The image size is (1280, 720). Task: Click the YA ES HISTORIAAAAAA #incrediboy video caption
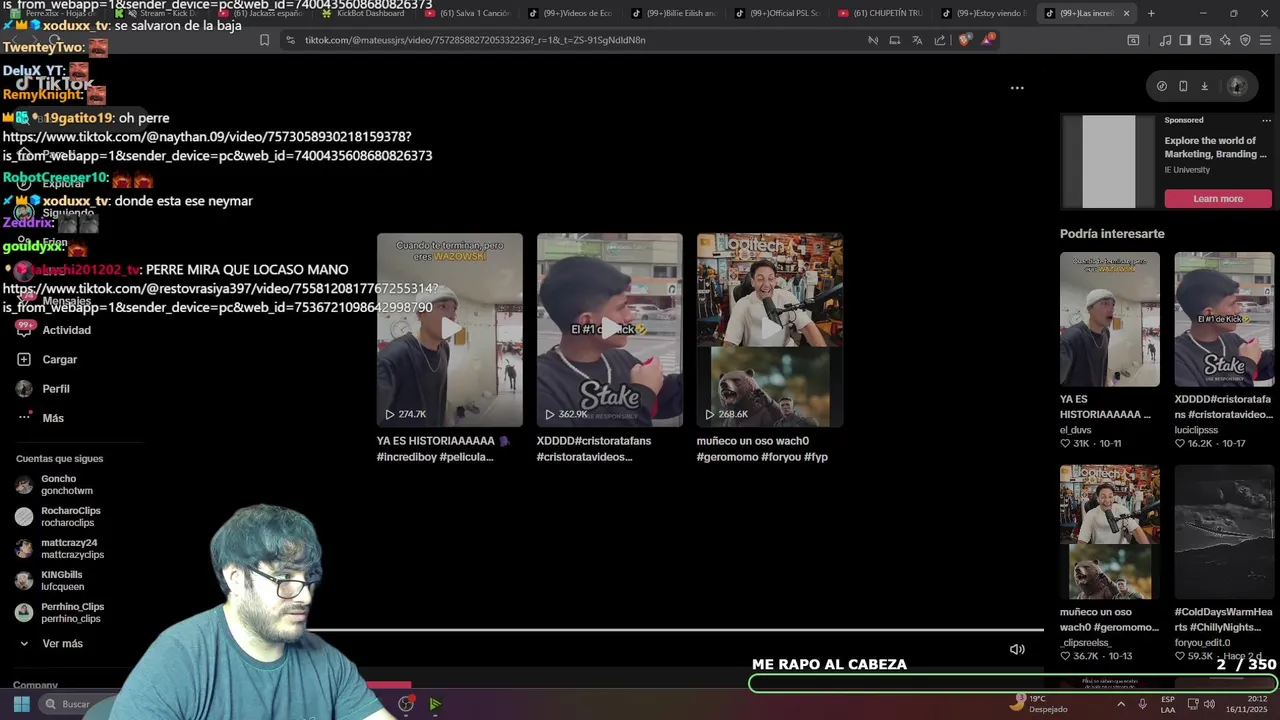(442, 449)
